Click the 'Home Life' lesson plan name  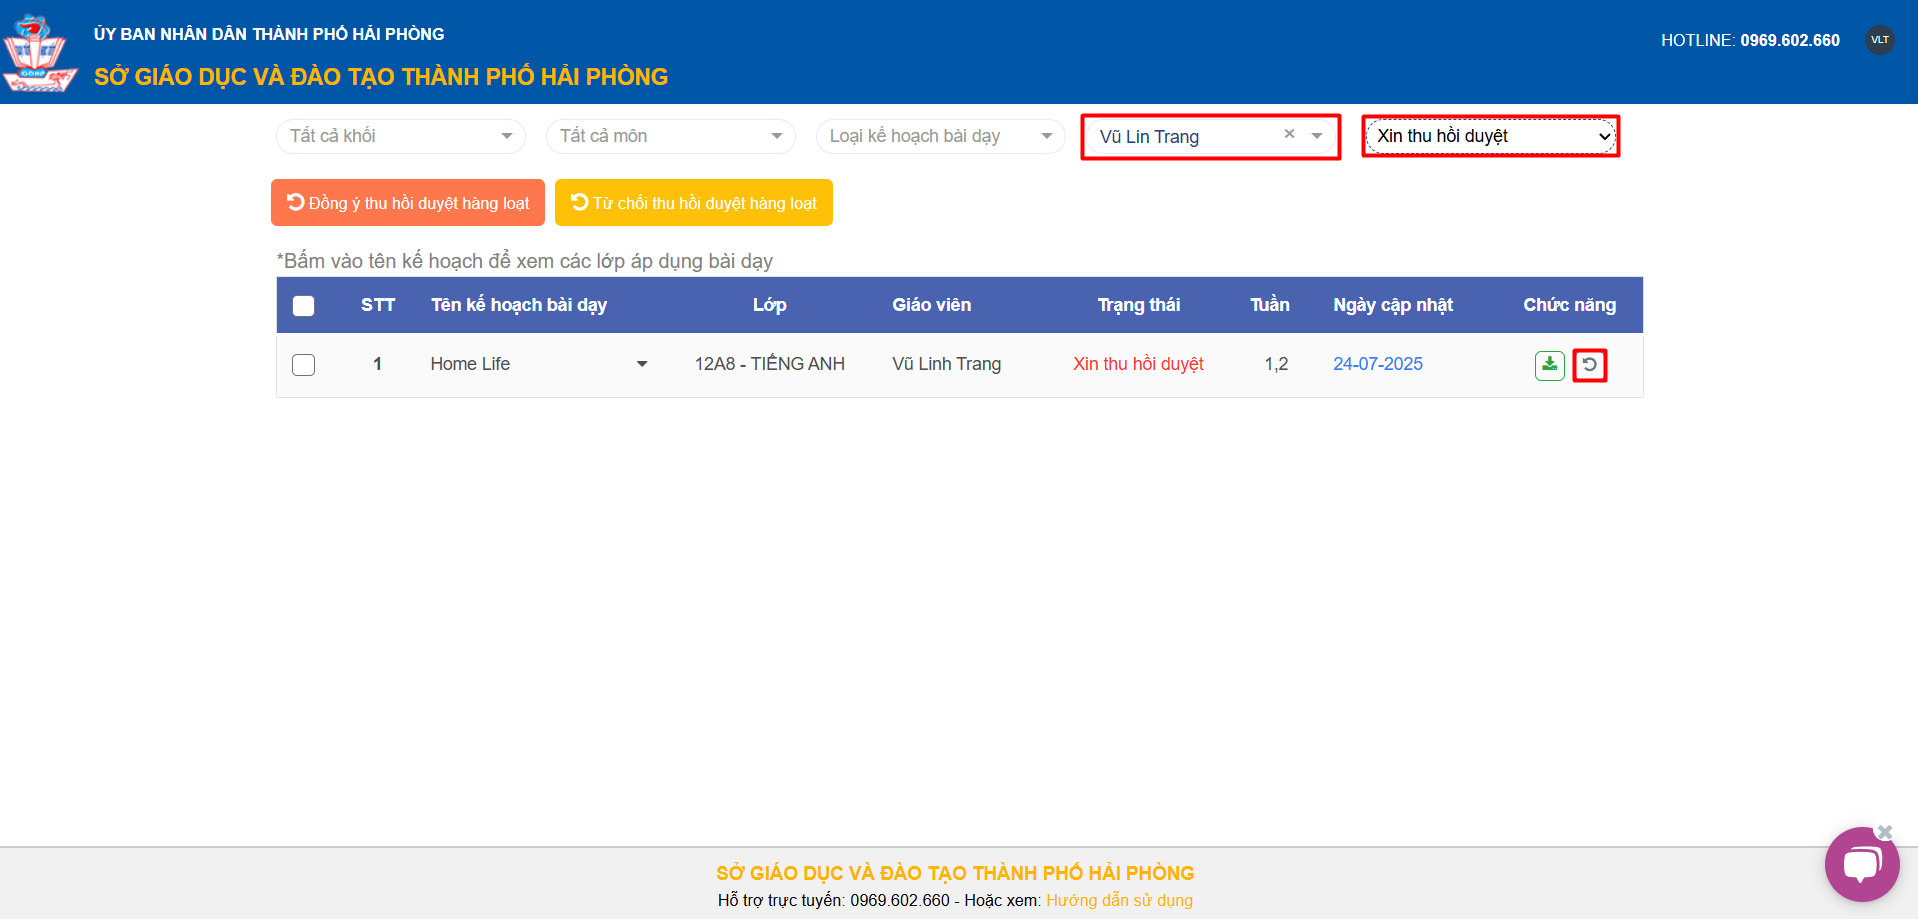tap(470, 364)
